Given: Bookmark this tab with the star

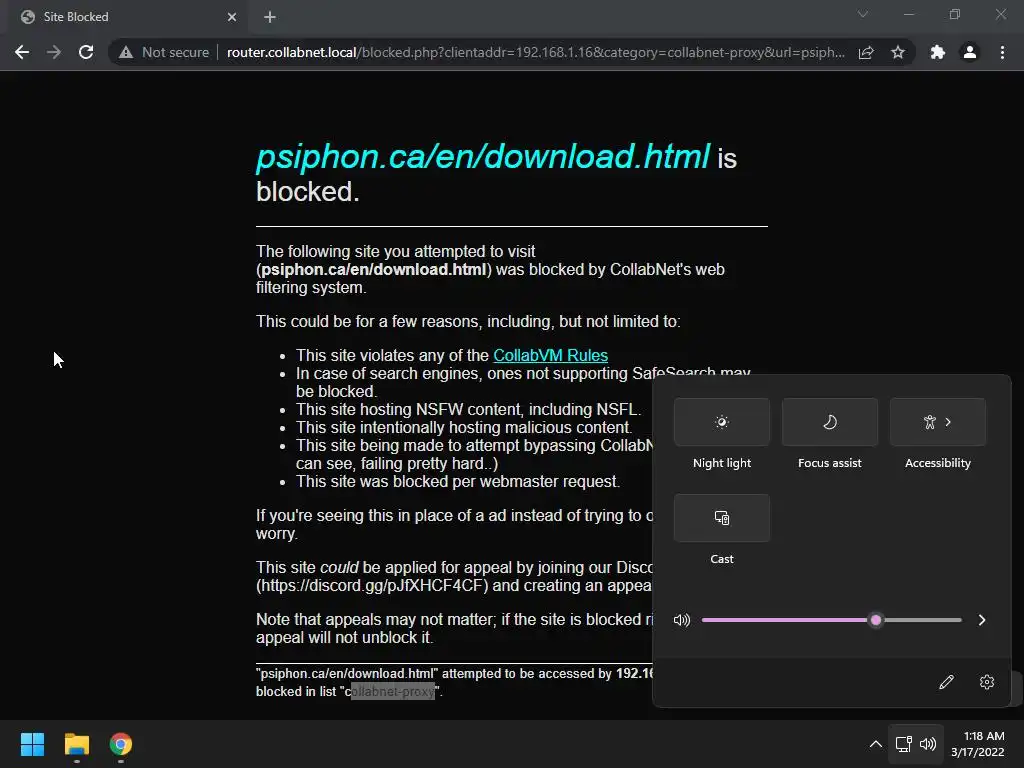Looking at the screenshot, I should point(898,52).
